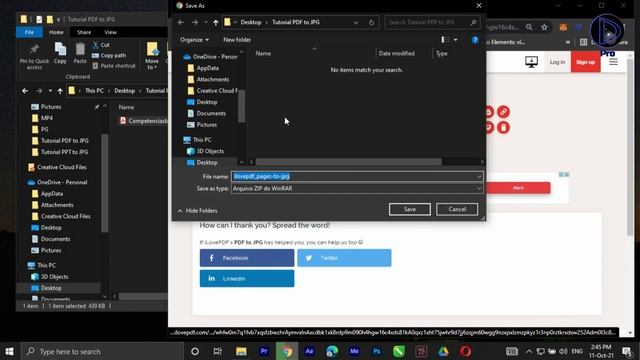Open Save As dialog help
The height and width of the screenshot is (360, 640).
pos(475,40)
